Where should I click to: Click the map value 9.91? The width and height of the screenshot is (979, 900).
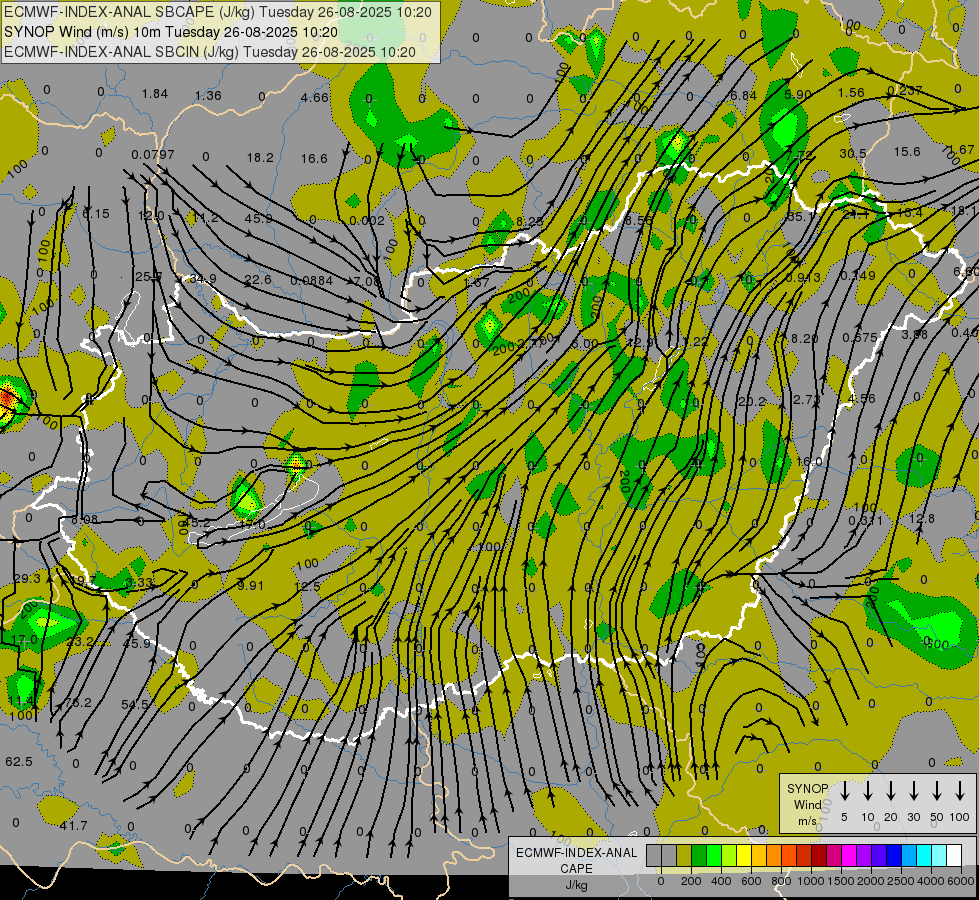pyautogui.click(x=251, y=585)
